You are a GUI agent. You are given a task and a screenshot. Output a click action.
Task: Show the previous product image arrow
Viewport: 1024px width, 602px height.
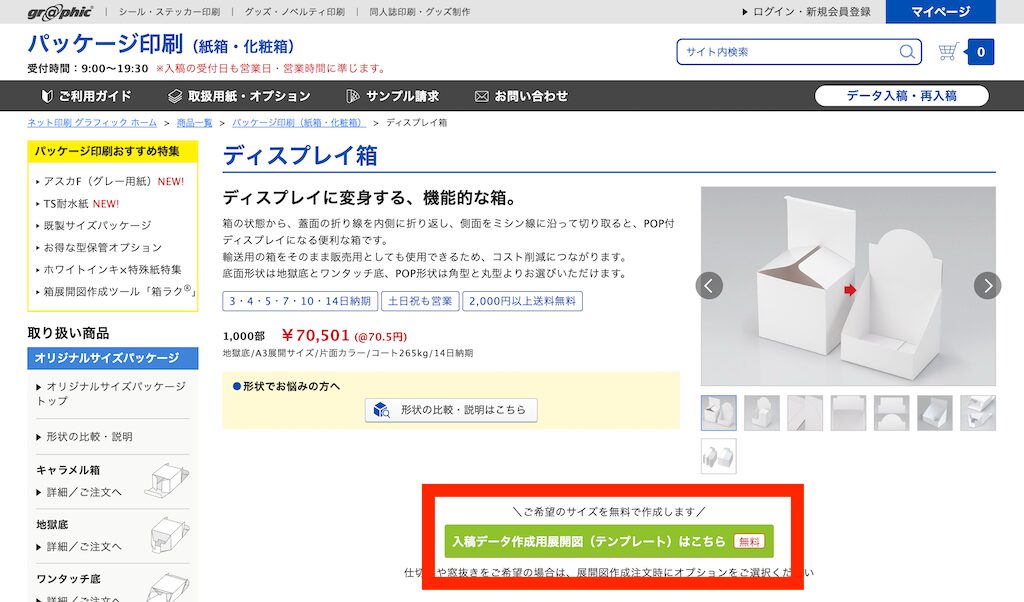tap(709, 285)
